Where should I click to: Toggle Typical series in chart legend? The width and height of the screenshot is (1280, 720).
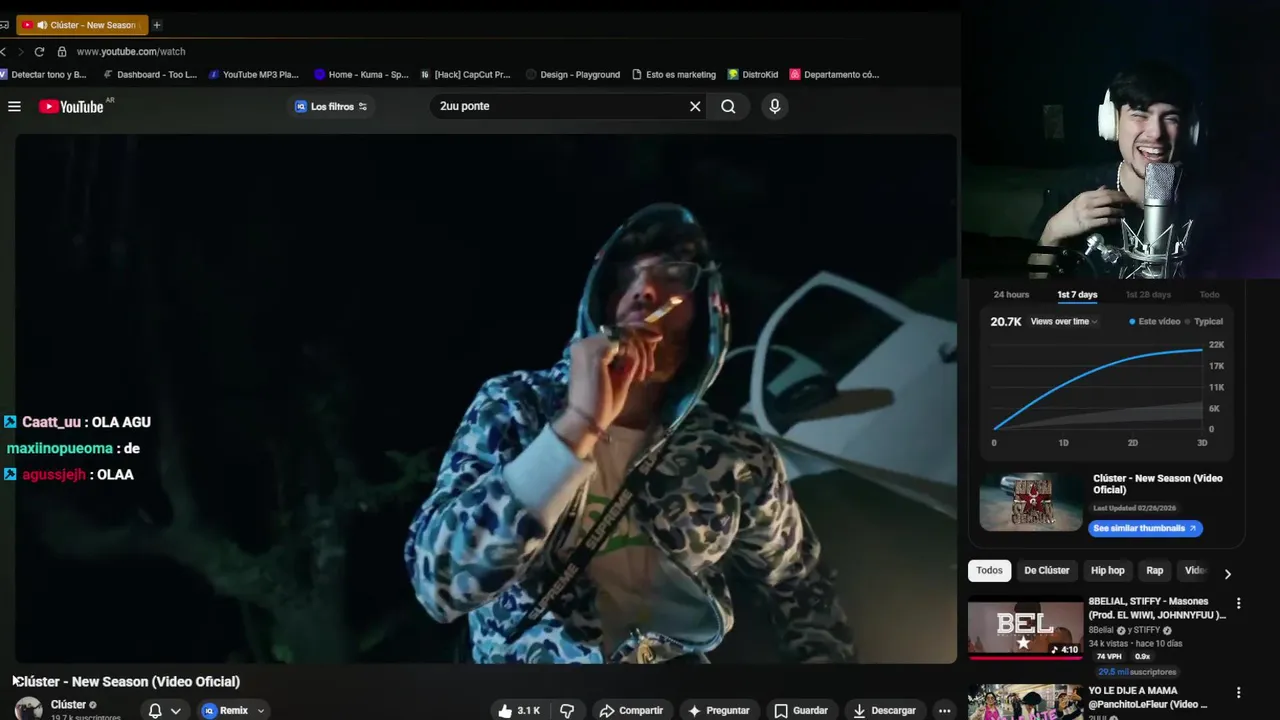click(x=1203, y=322)
